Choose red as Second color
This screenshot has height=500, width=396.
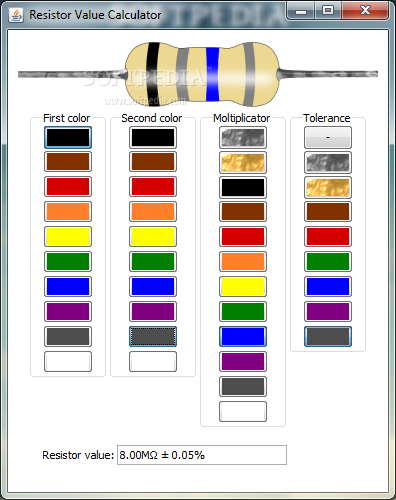coord(153,187)
